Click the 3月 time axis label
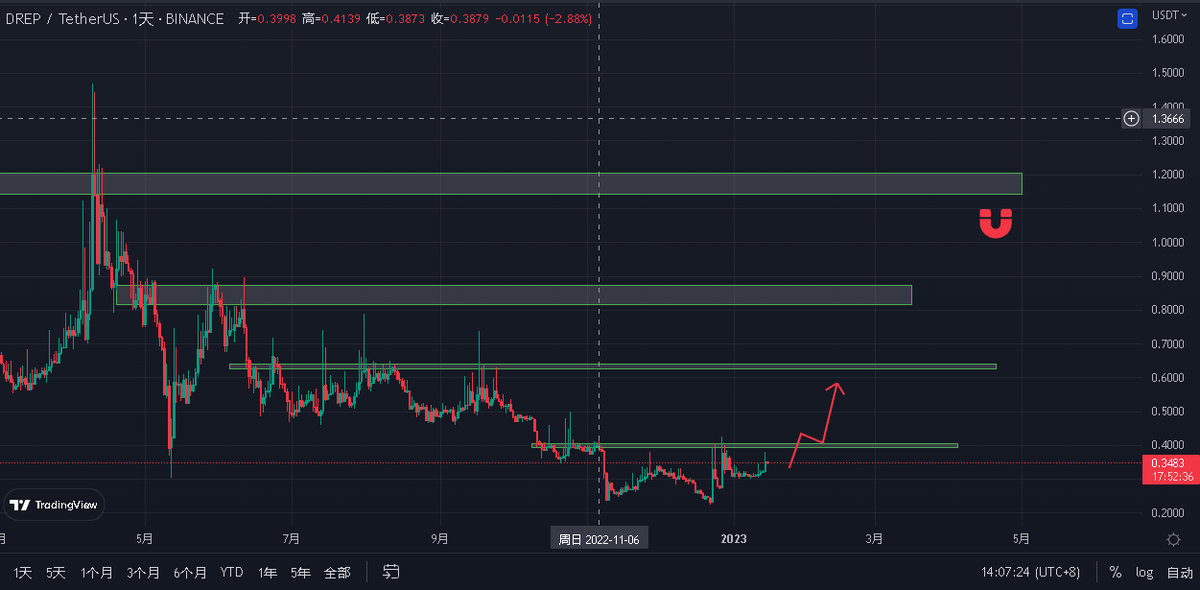This screenshot has width=1200, height=590. [874, 539]
